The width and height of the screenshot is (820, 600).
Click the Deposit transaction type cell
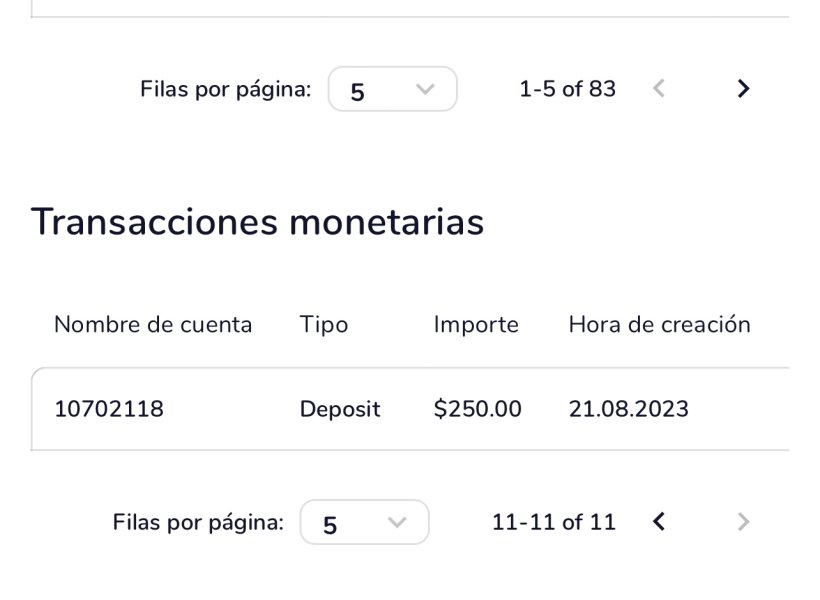(x=340, y=409)
